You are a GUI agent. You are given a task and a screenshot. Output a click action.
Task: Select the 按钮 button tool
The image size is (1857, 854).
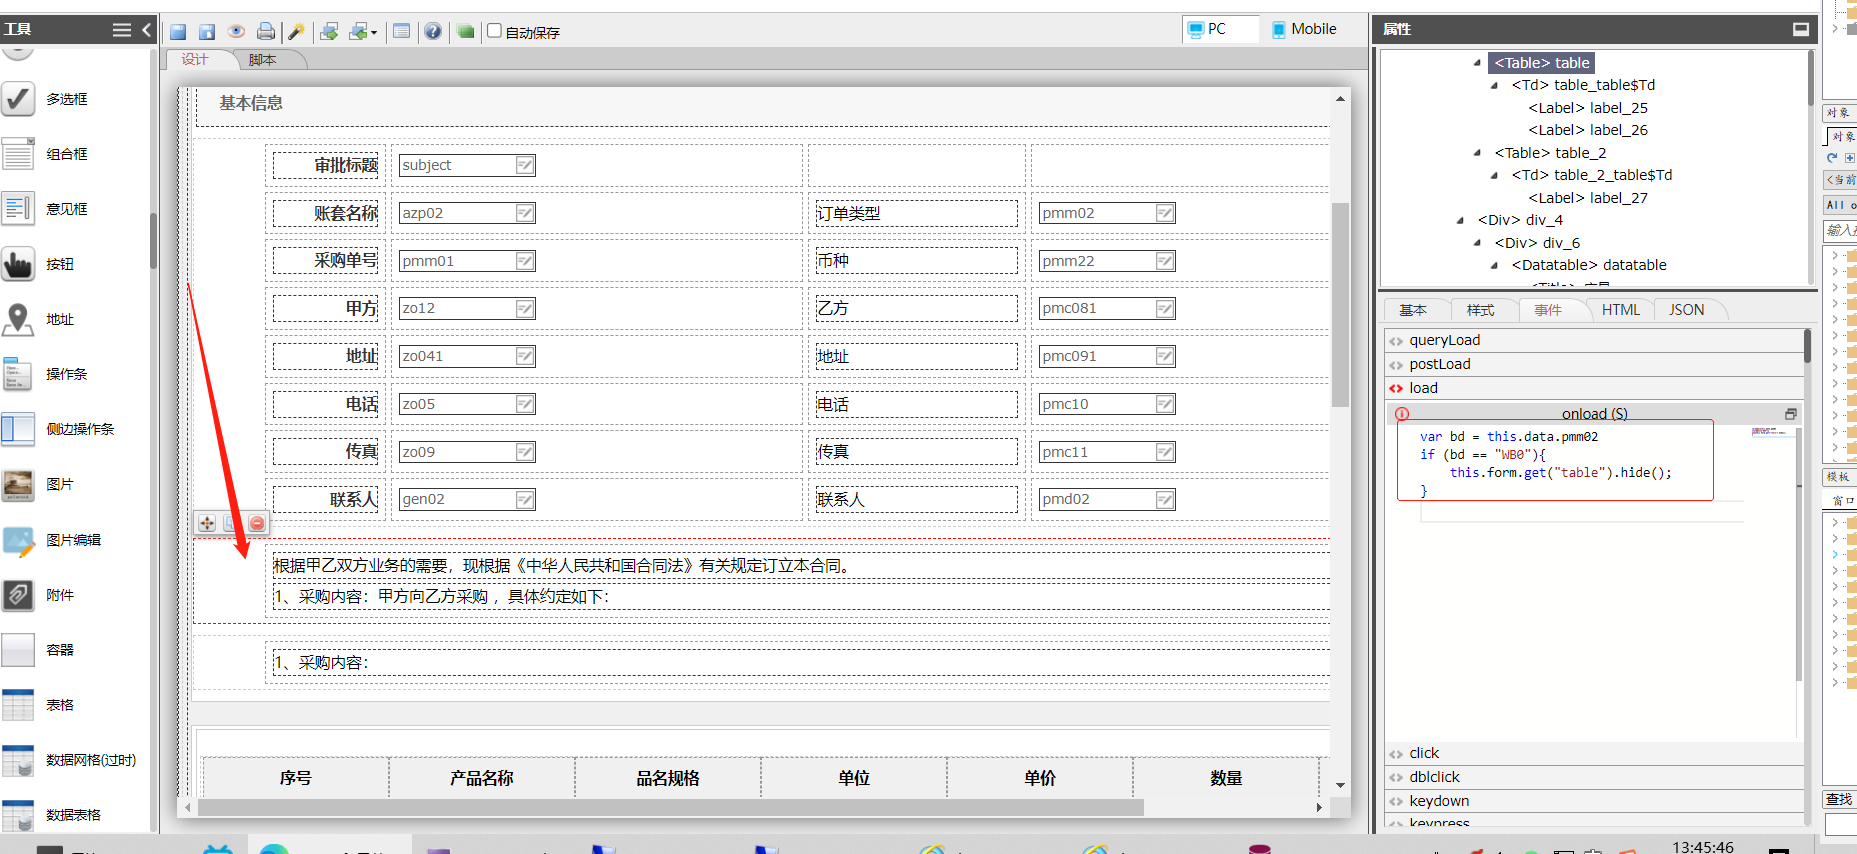coord(60,264)
